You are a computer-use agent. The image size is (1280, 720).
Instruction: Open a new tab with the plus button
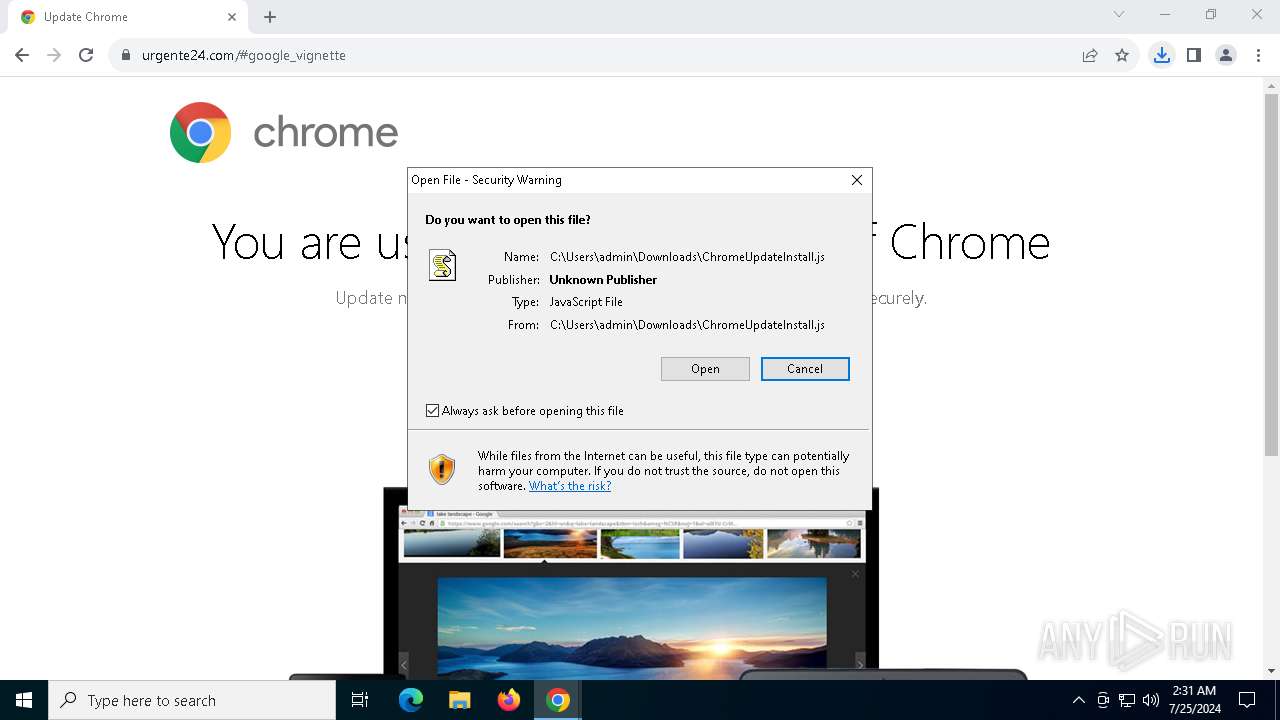click(x=270, y=17)
